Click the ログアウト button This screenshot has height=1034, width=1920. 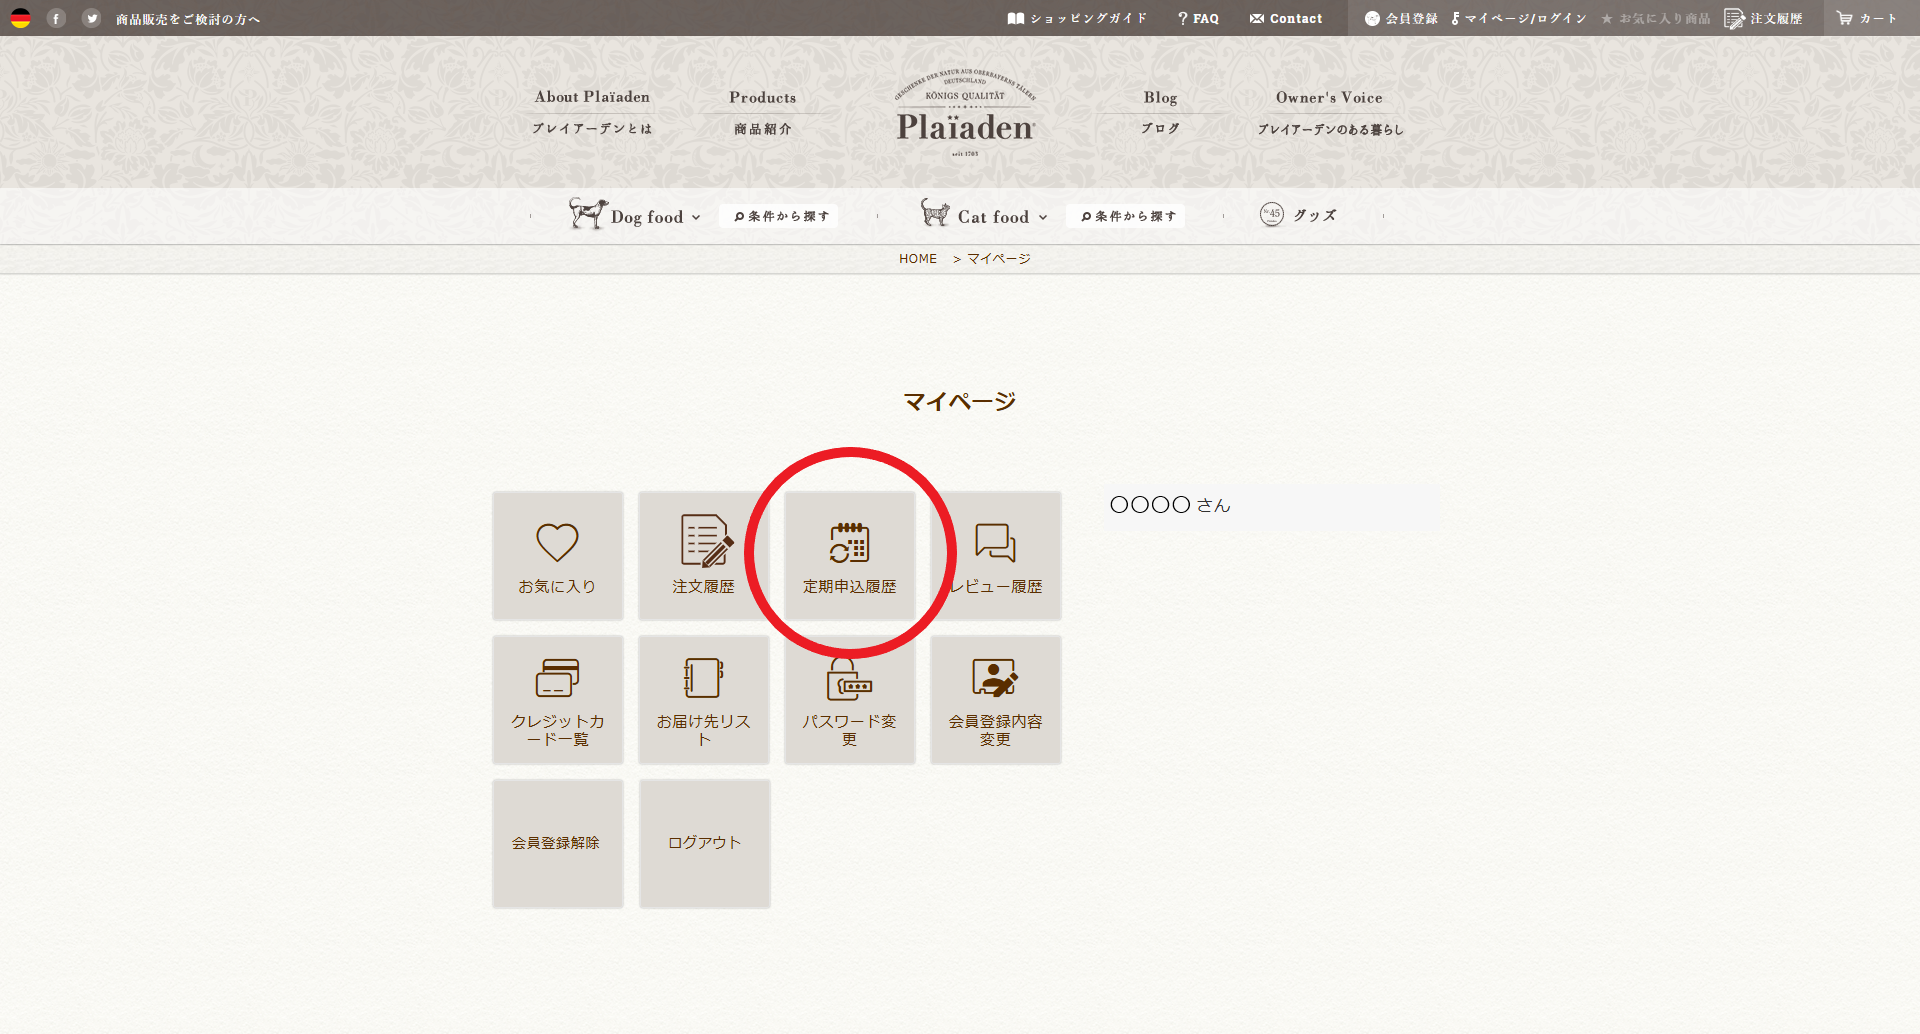tap(705, 844)
